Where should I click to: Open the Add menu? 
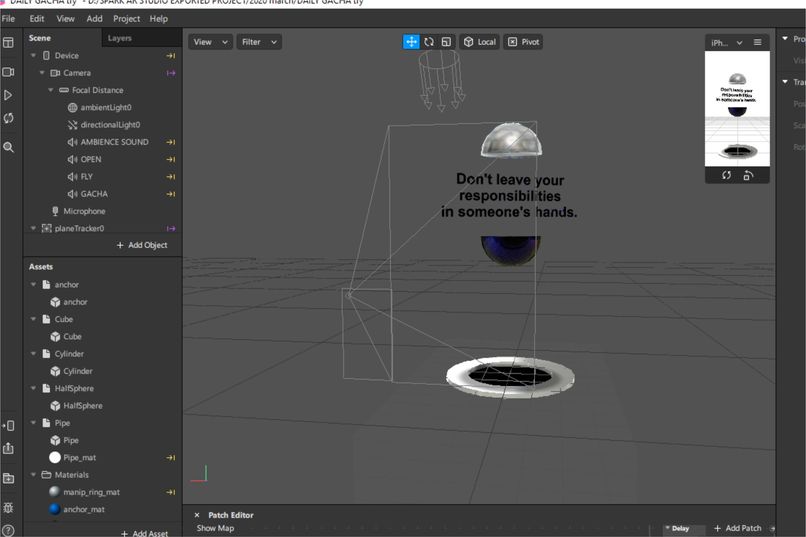point(94,18)
